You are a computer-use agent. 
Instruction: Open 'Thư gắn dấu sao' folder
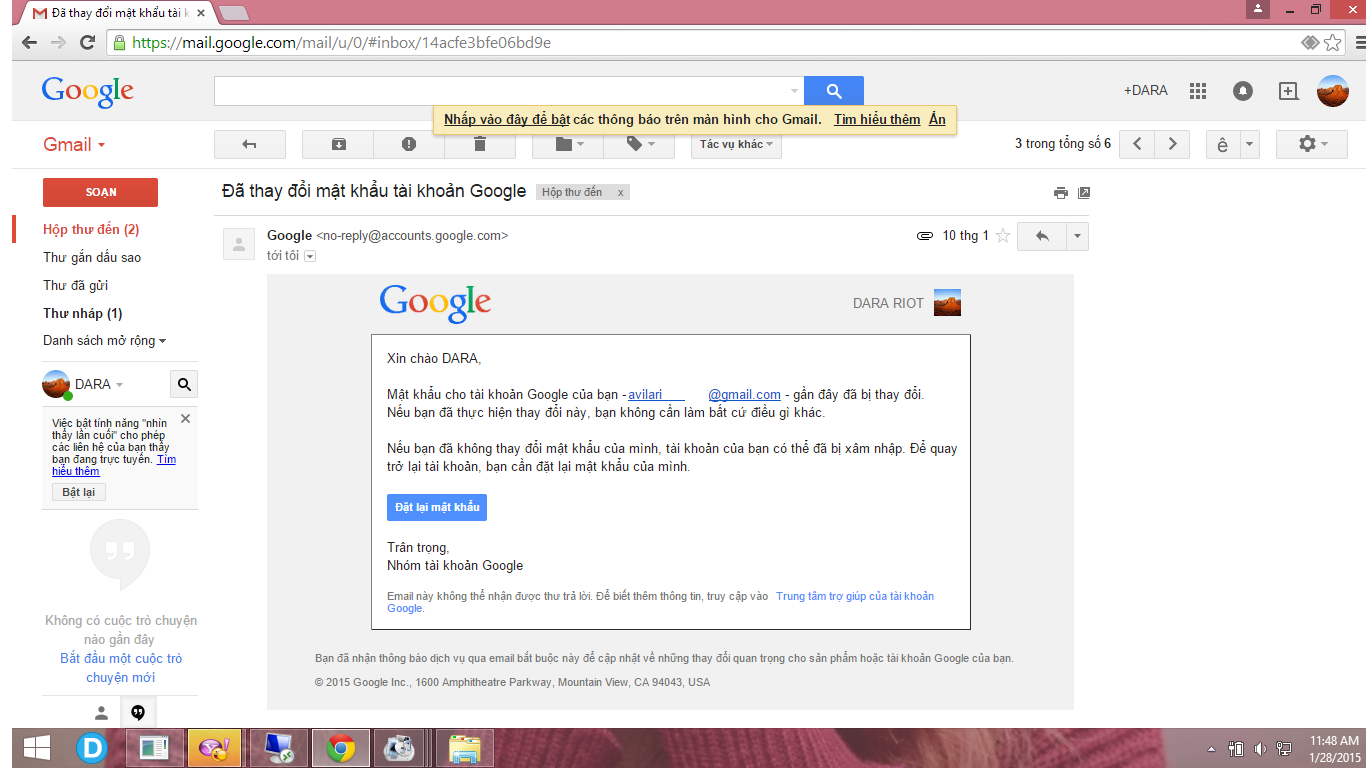[x=92, y=258]
